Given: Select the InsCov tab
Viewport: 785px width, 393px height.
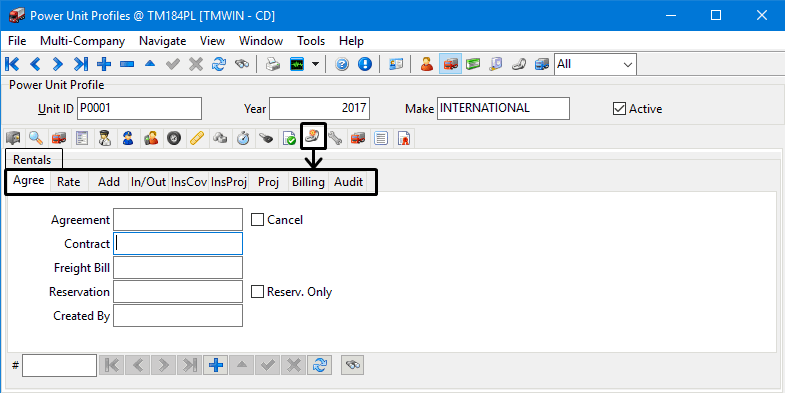Looking at the screenshot, I should pyautogui.click(x=189, y=182).
